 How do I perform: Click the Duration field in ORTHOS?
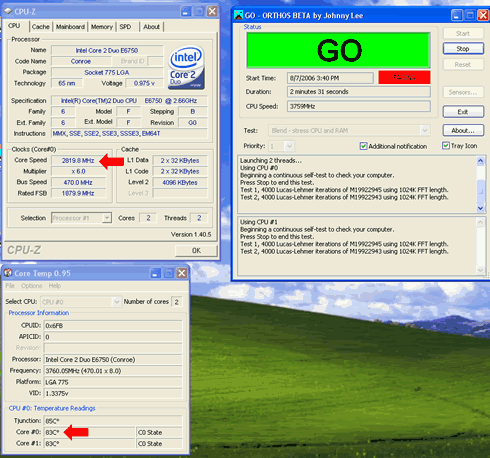point(359,92)
